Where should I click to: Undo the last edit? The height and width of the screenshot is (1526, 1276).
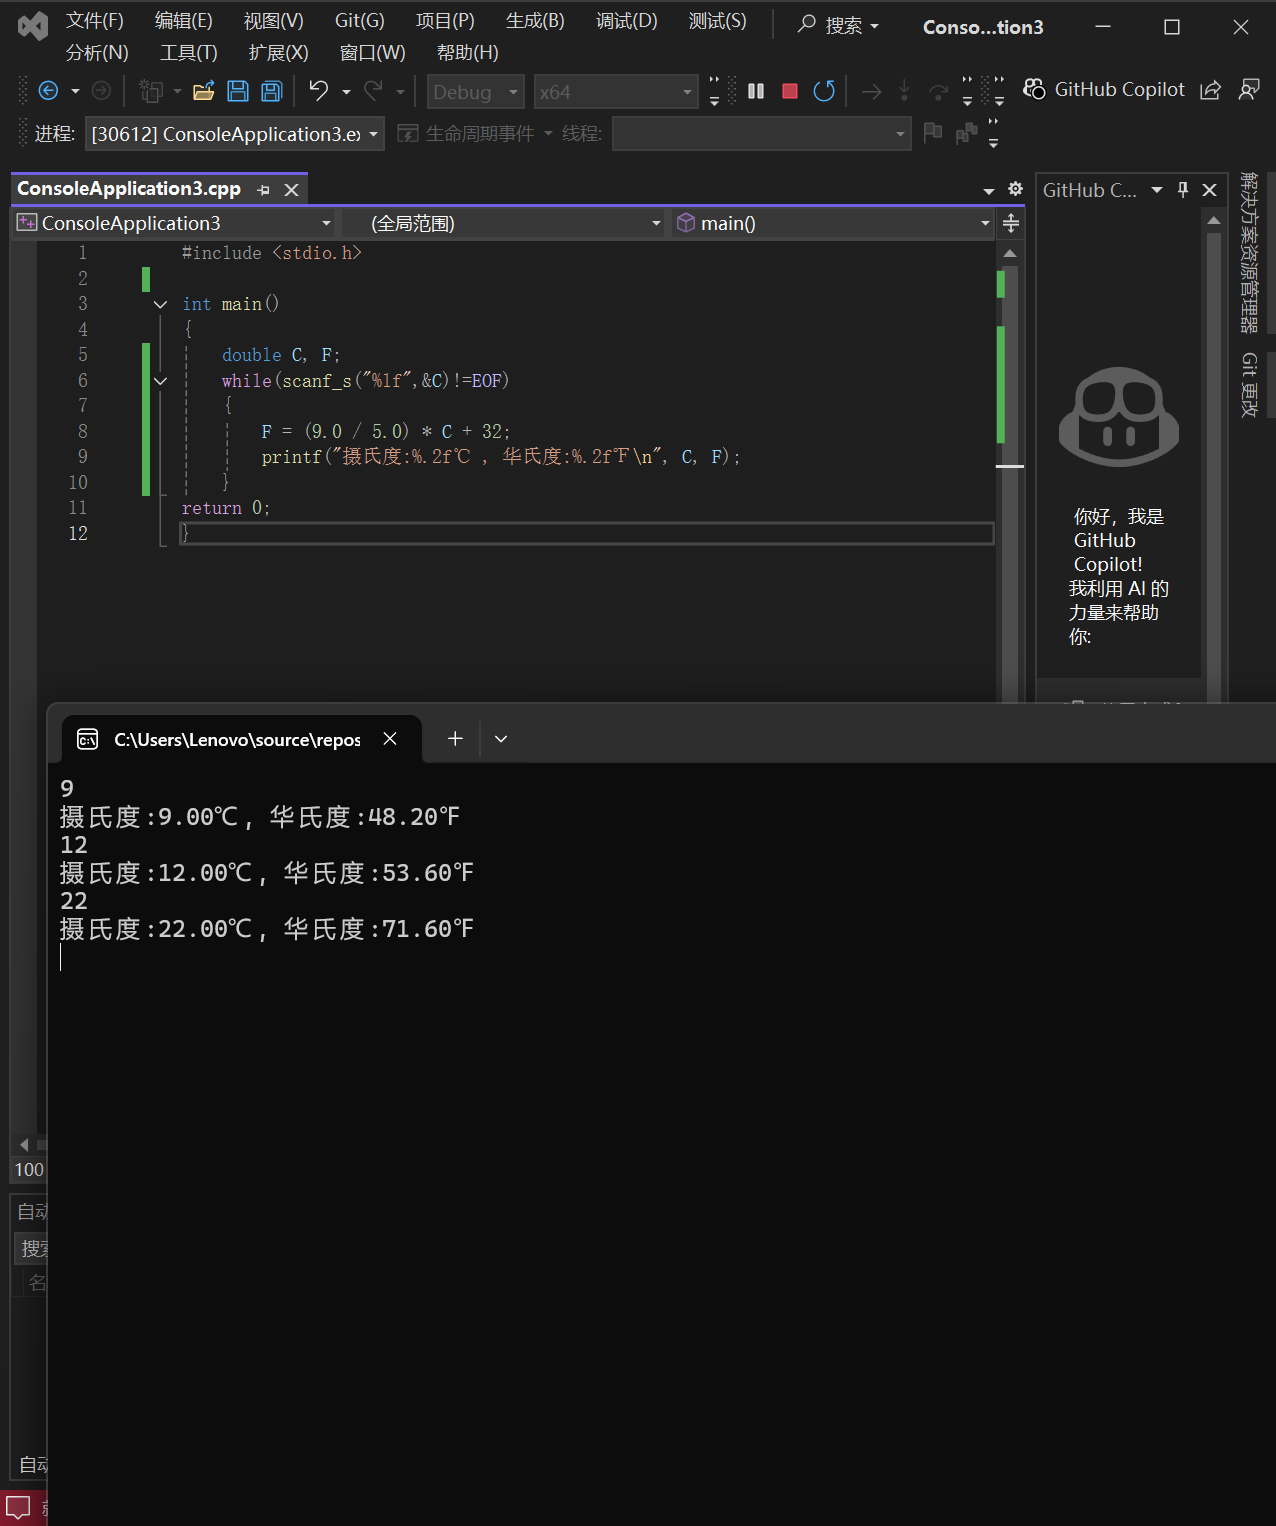point(319,91)
